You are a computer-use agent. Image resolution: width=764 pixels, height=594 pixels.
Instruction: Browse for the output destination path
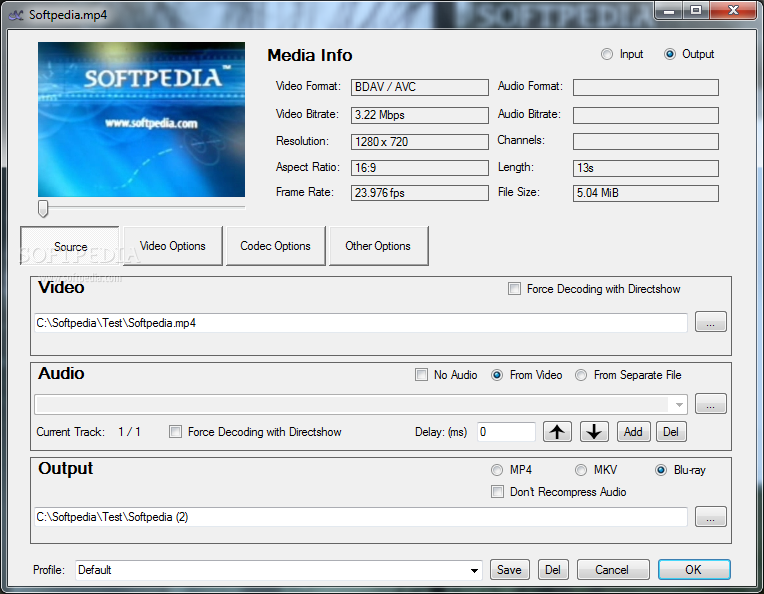tap(710, 517)
